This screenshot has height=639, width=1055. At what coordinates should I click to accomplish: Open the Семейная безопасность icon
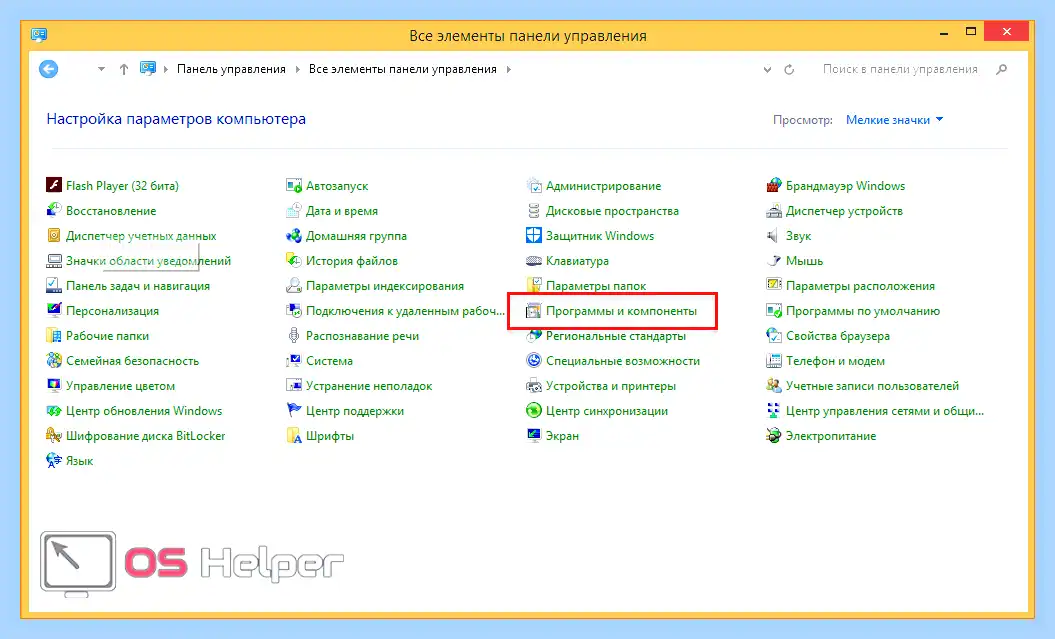tap(54, 360)
